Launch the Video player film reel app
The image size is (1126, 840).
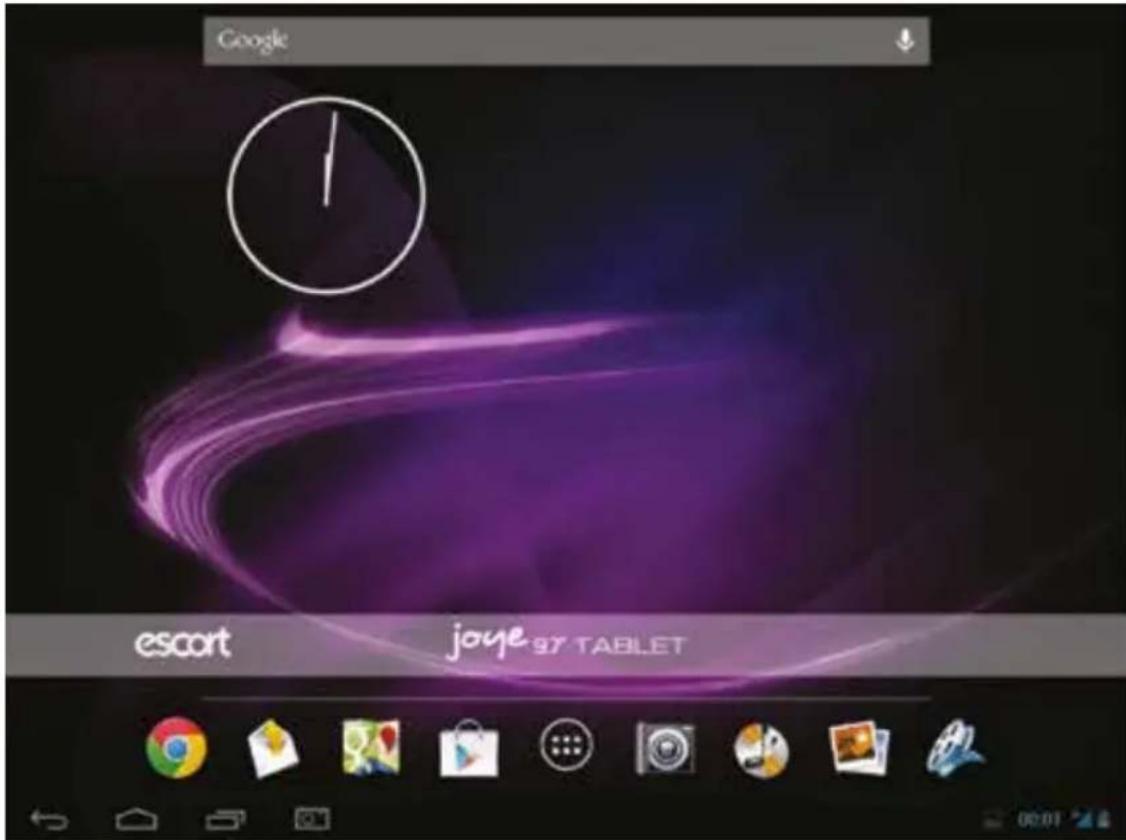pyautogui.click(x=955, y=748)
